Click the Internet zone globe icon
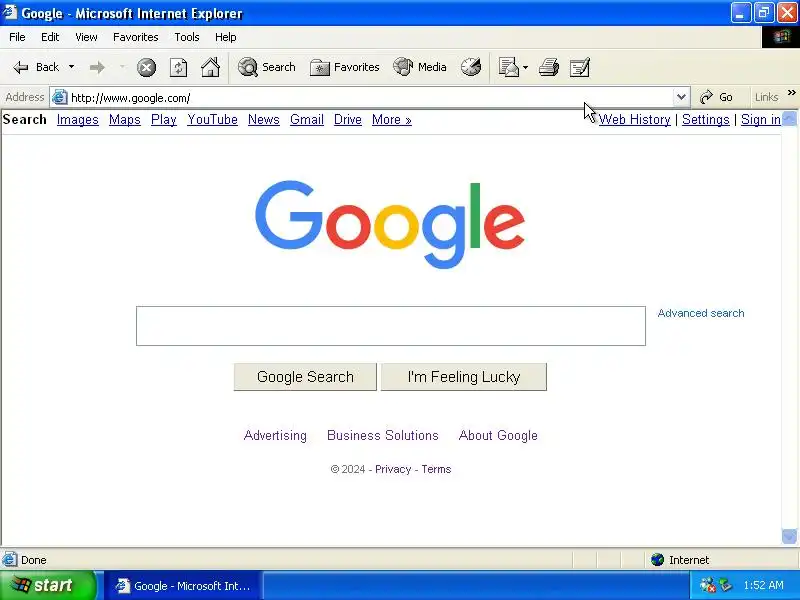Screen dimensions: 800x600 pyautogui.click(x=657, y=560)
